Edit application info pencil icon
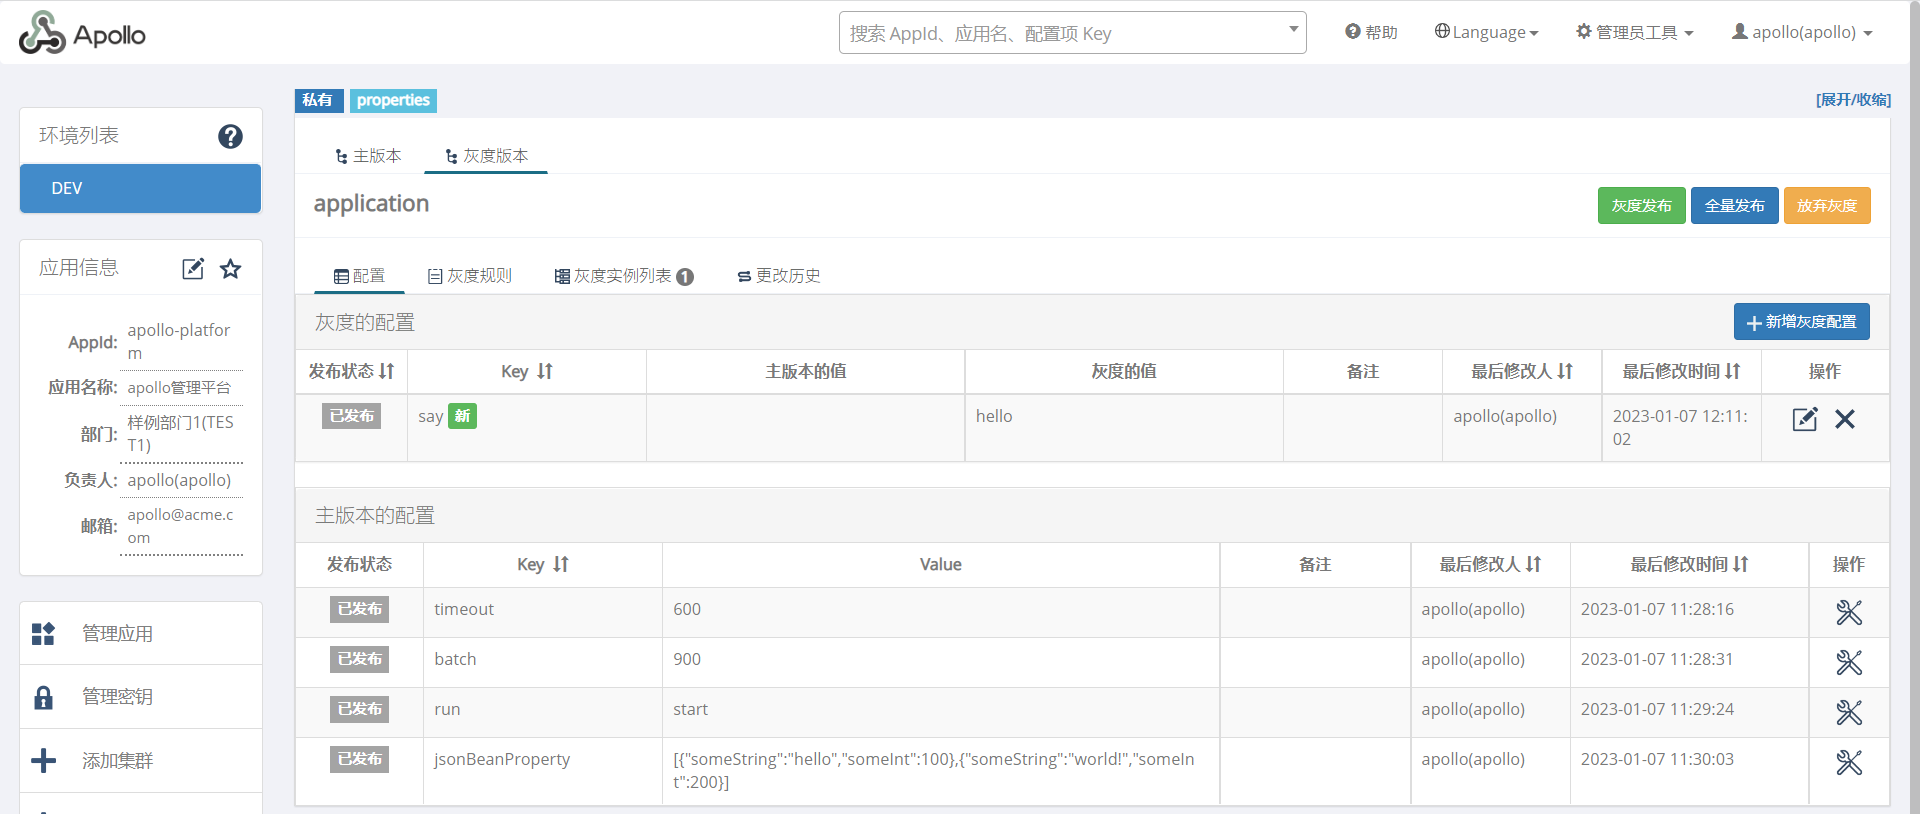Viewport: 1920px width, 814px height. click(193, 268)
